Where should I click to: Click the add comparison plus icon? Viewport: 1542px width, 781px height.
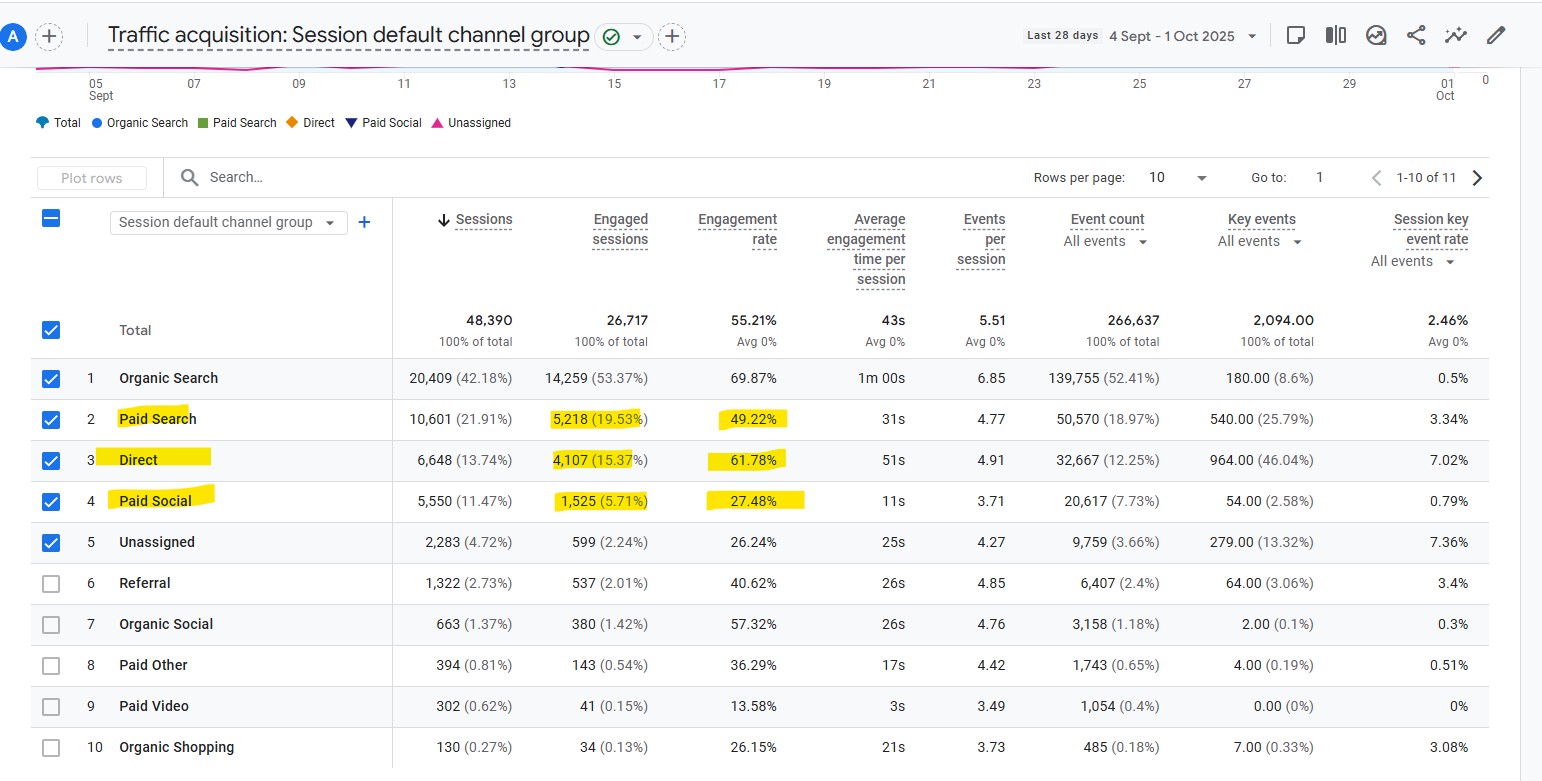(x=48, y=37)
